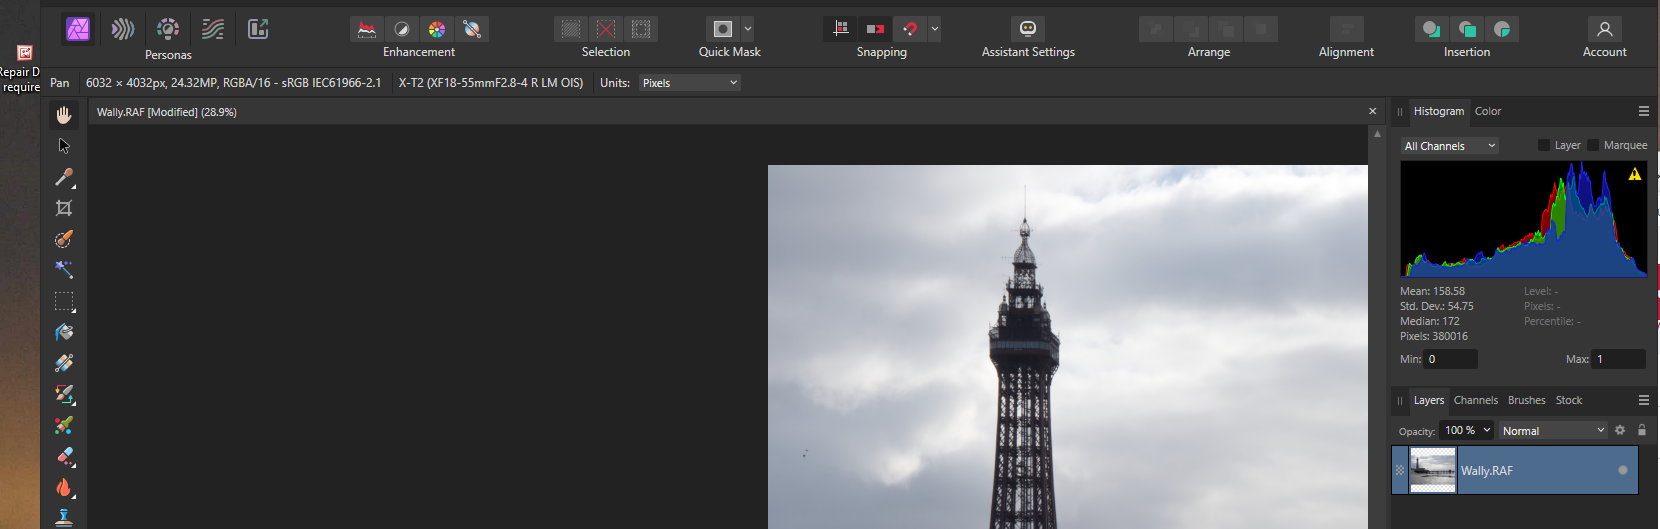Image resolution: width=1660 pixels, height=529 pixels.
Task: Click the first Insertion mode icon
Action: pyautogui.click(x=1432, y=29)
